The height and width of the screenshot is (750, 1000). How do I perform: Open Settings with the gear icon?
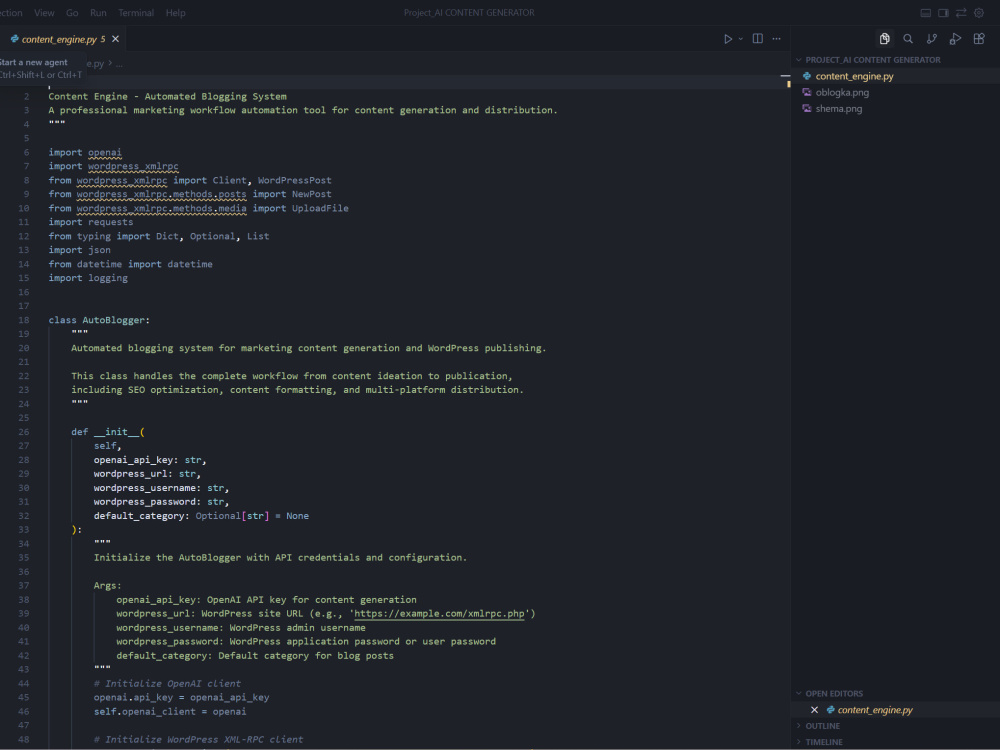pos(978,12)
